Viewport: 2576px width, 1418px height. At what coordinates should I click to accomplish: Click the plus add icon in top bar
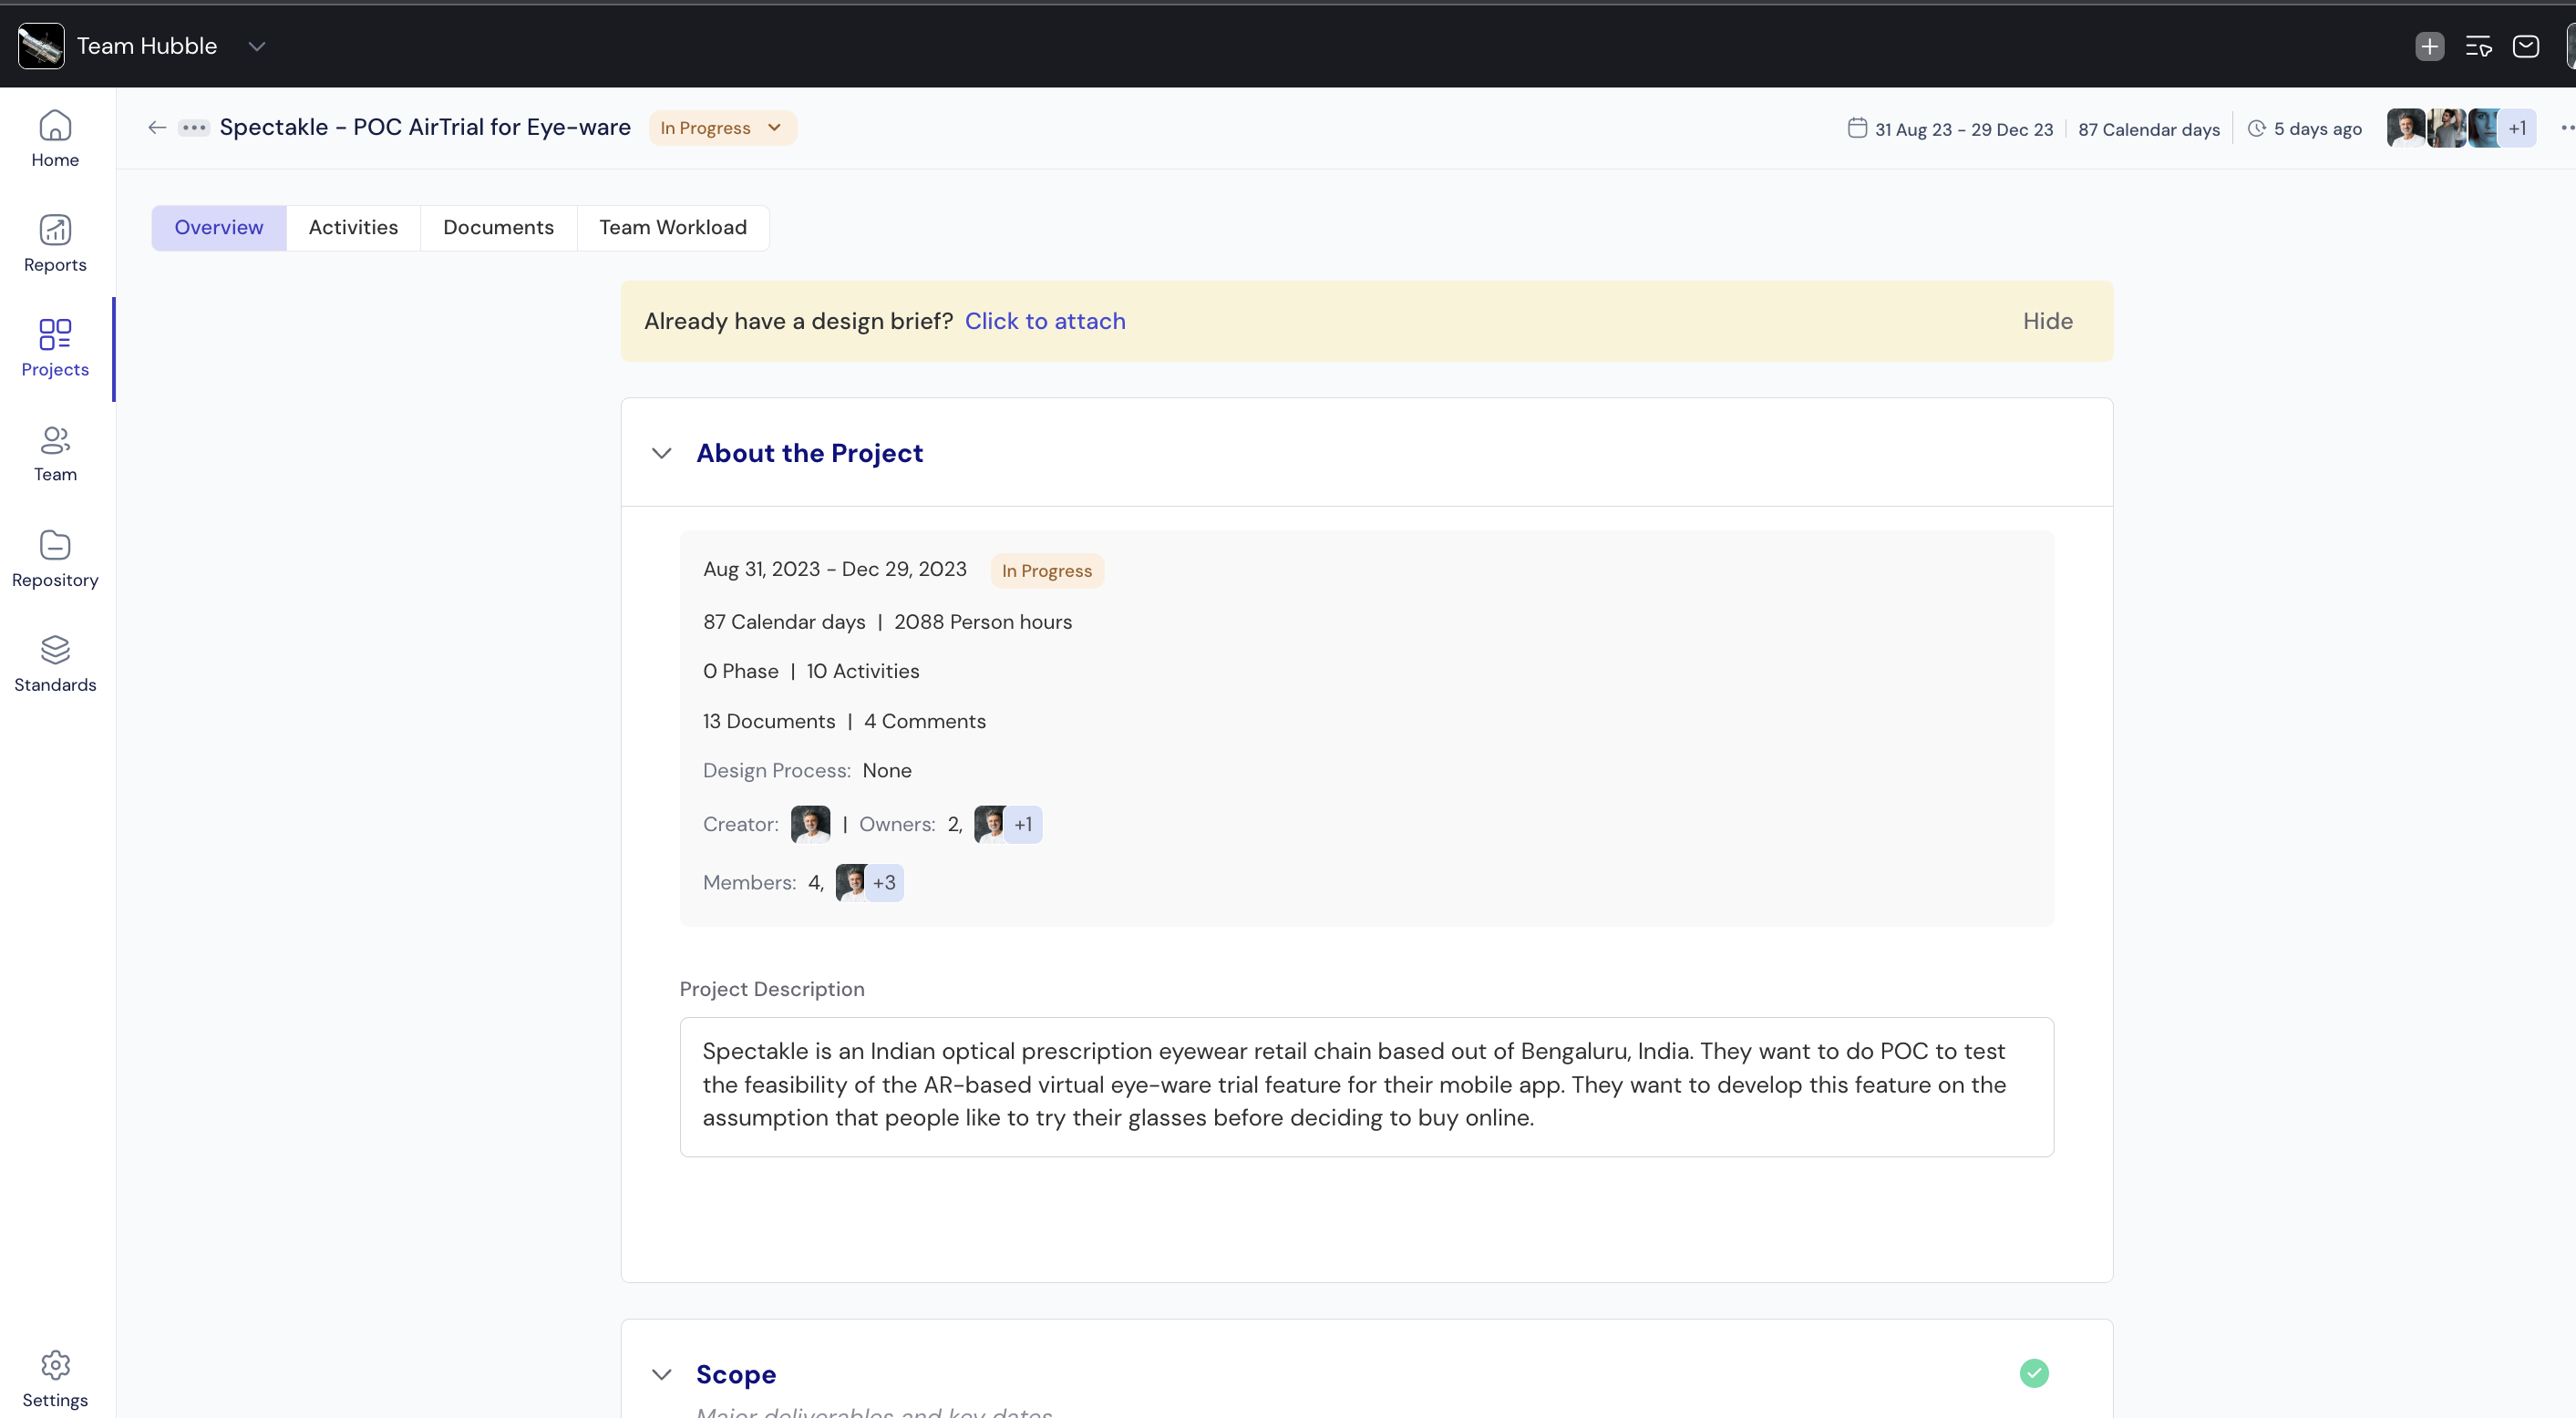[2429, 46]
